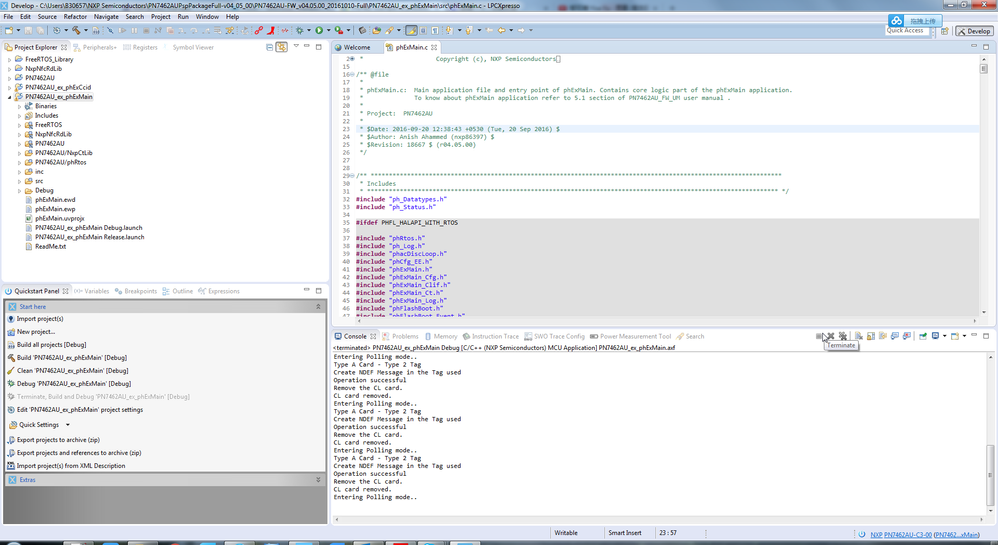Click 'Build all projects [Debug]' link
Image resolution: width=998 pixels, height=545 pixels.
point(52,344)
